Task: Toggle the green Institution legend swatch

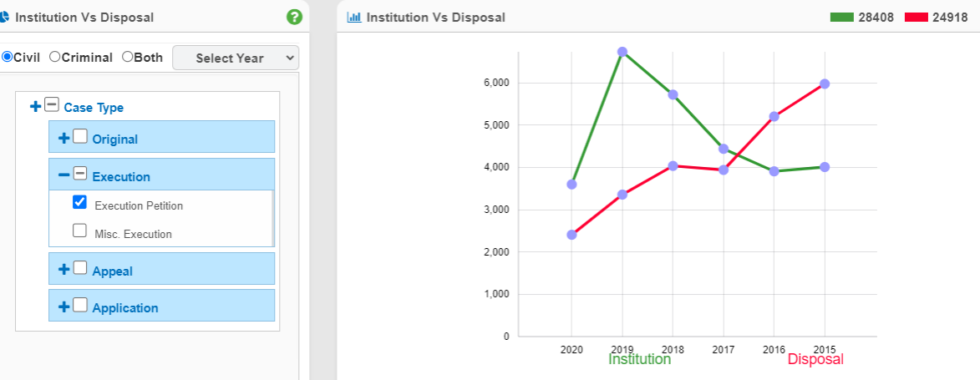Action: coord(841,18)
